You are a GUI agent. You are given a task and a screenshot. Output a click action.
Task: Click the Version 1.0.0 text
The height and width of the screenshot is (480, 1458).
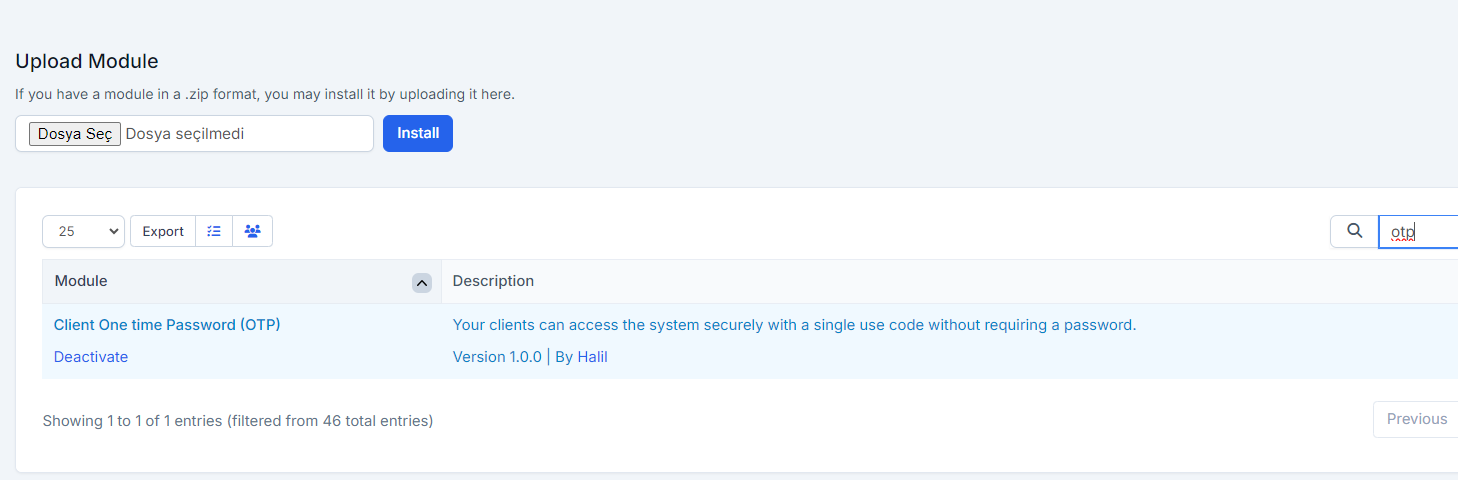tap(497, 357)
